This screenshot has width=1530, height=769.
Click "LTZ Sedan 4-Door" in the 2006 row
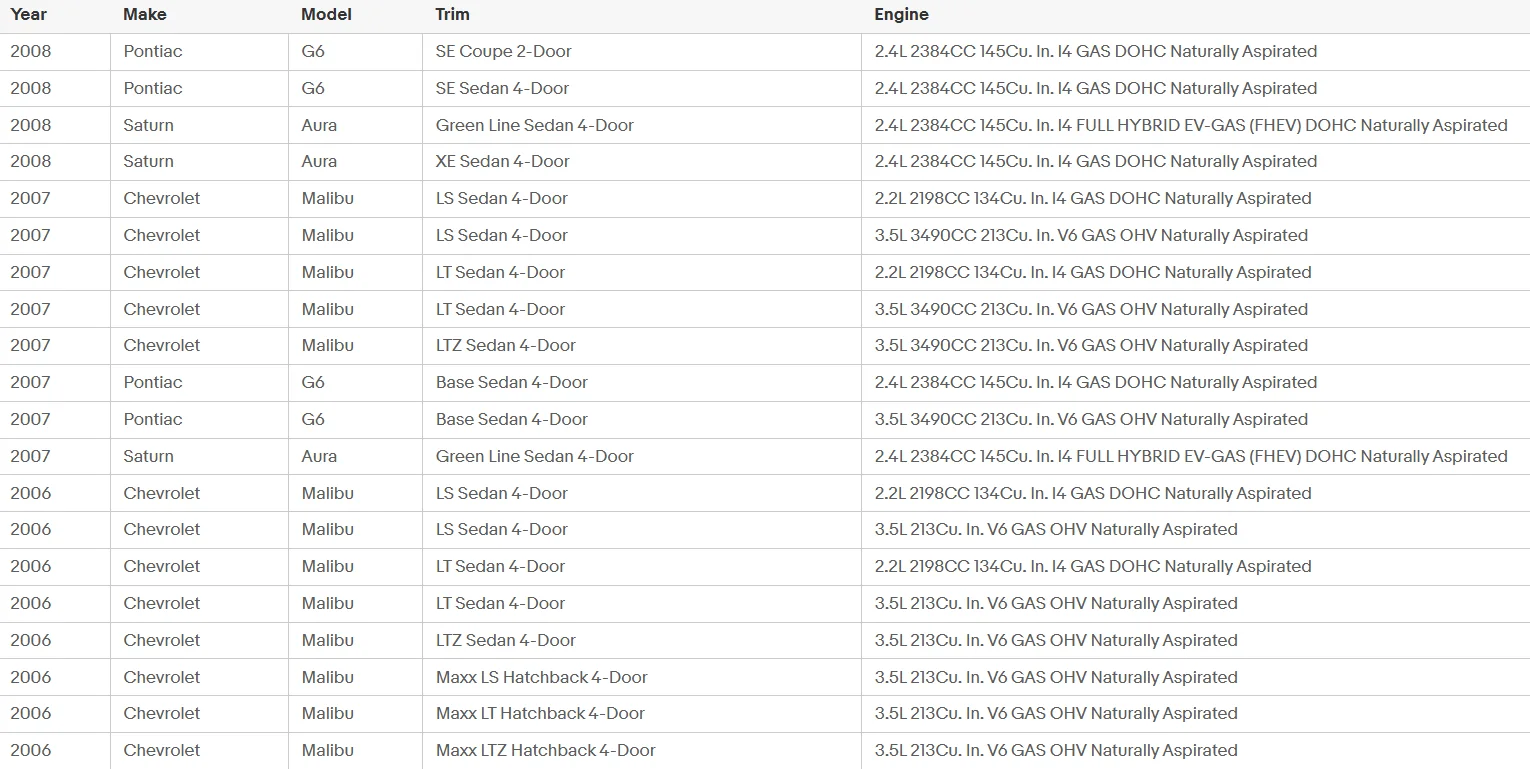[506, 640]
